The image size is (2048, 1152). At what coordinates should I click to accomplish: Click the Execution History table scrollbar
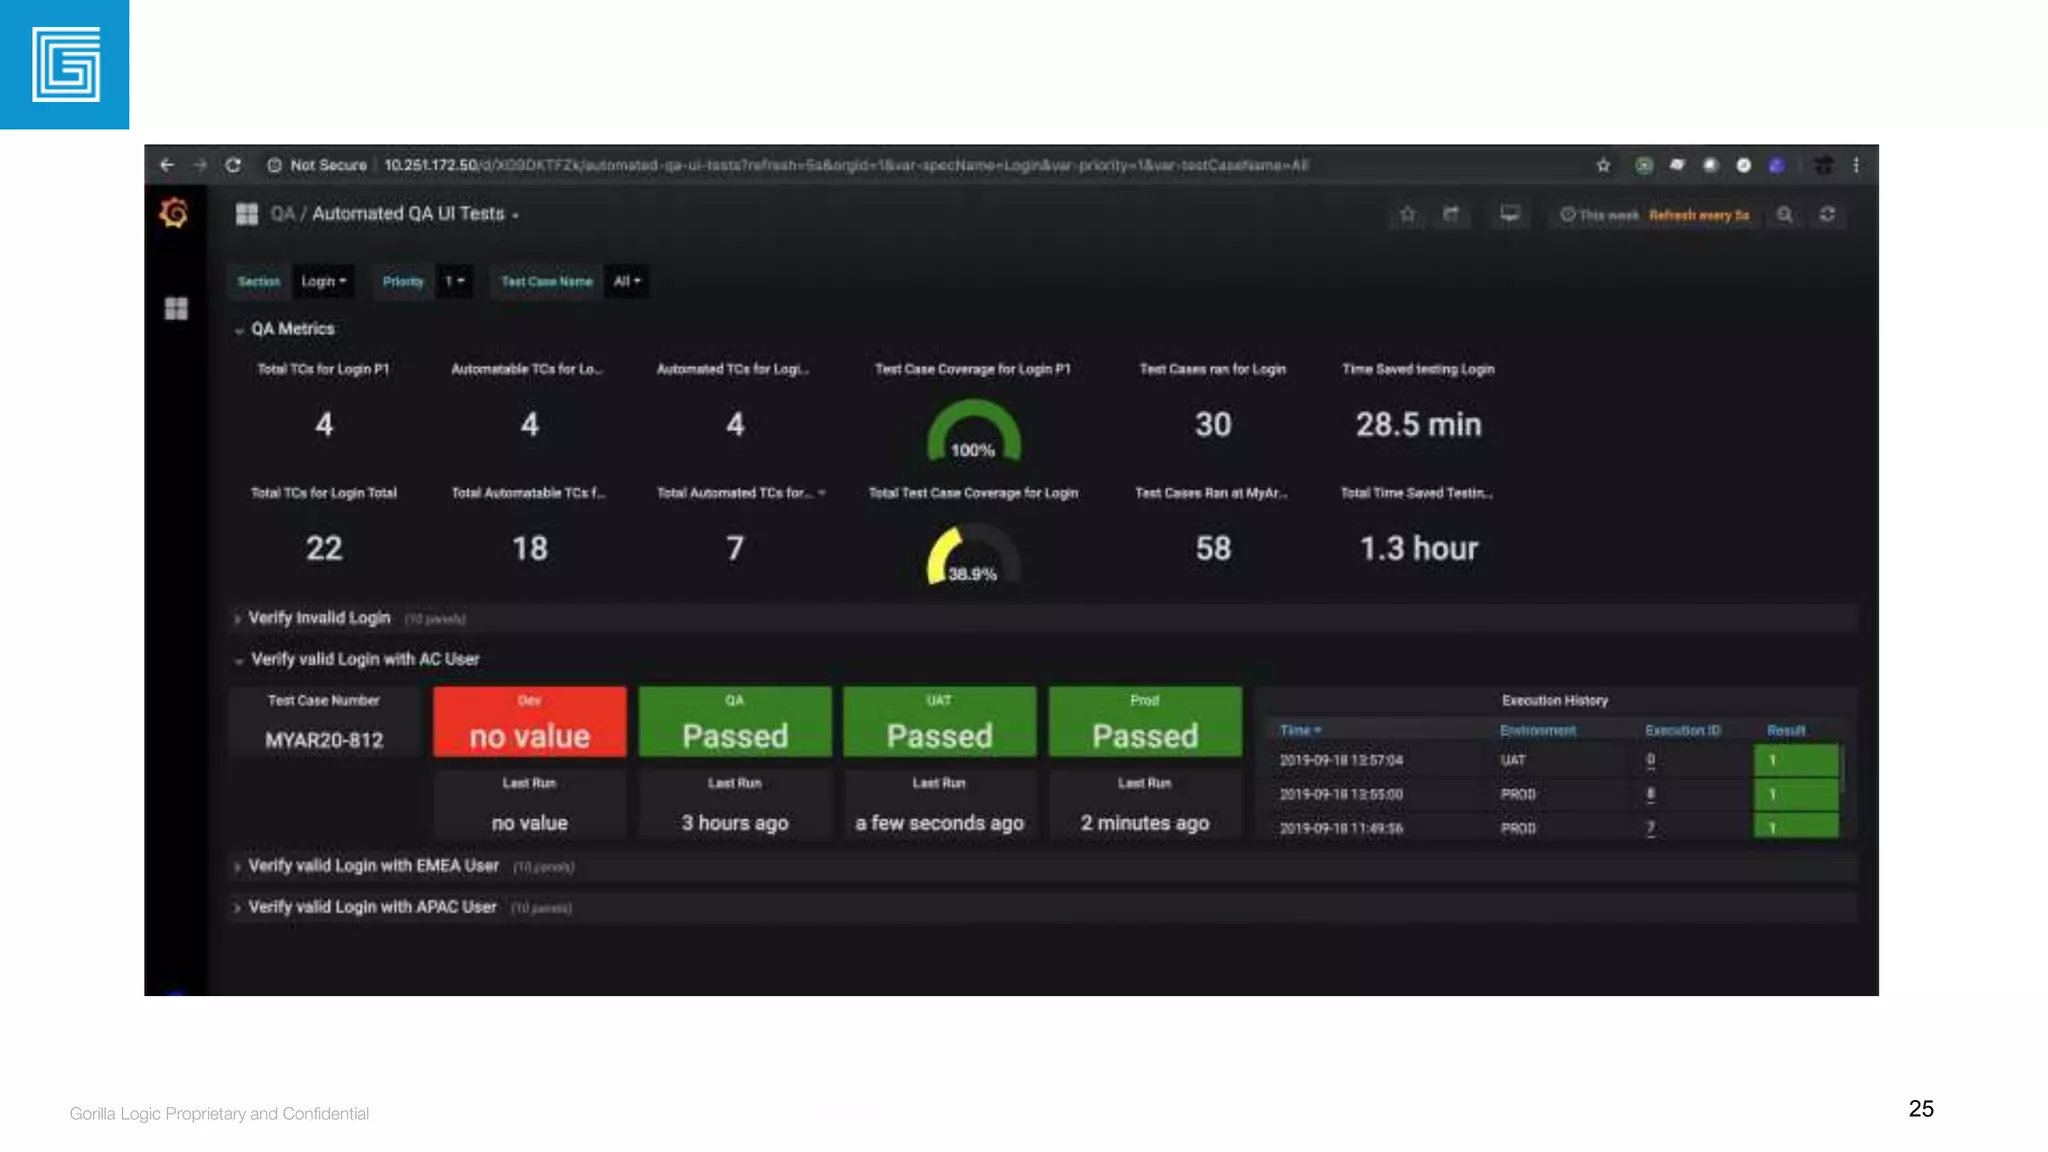pos(1843,767)
